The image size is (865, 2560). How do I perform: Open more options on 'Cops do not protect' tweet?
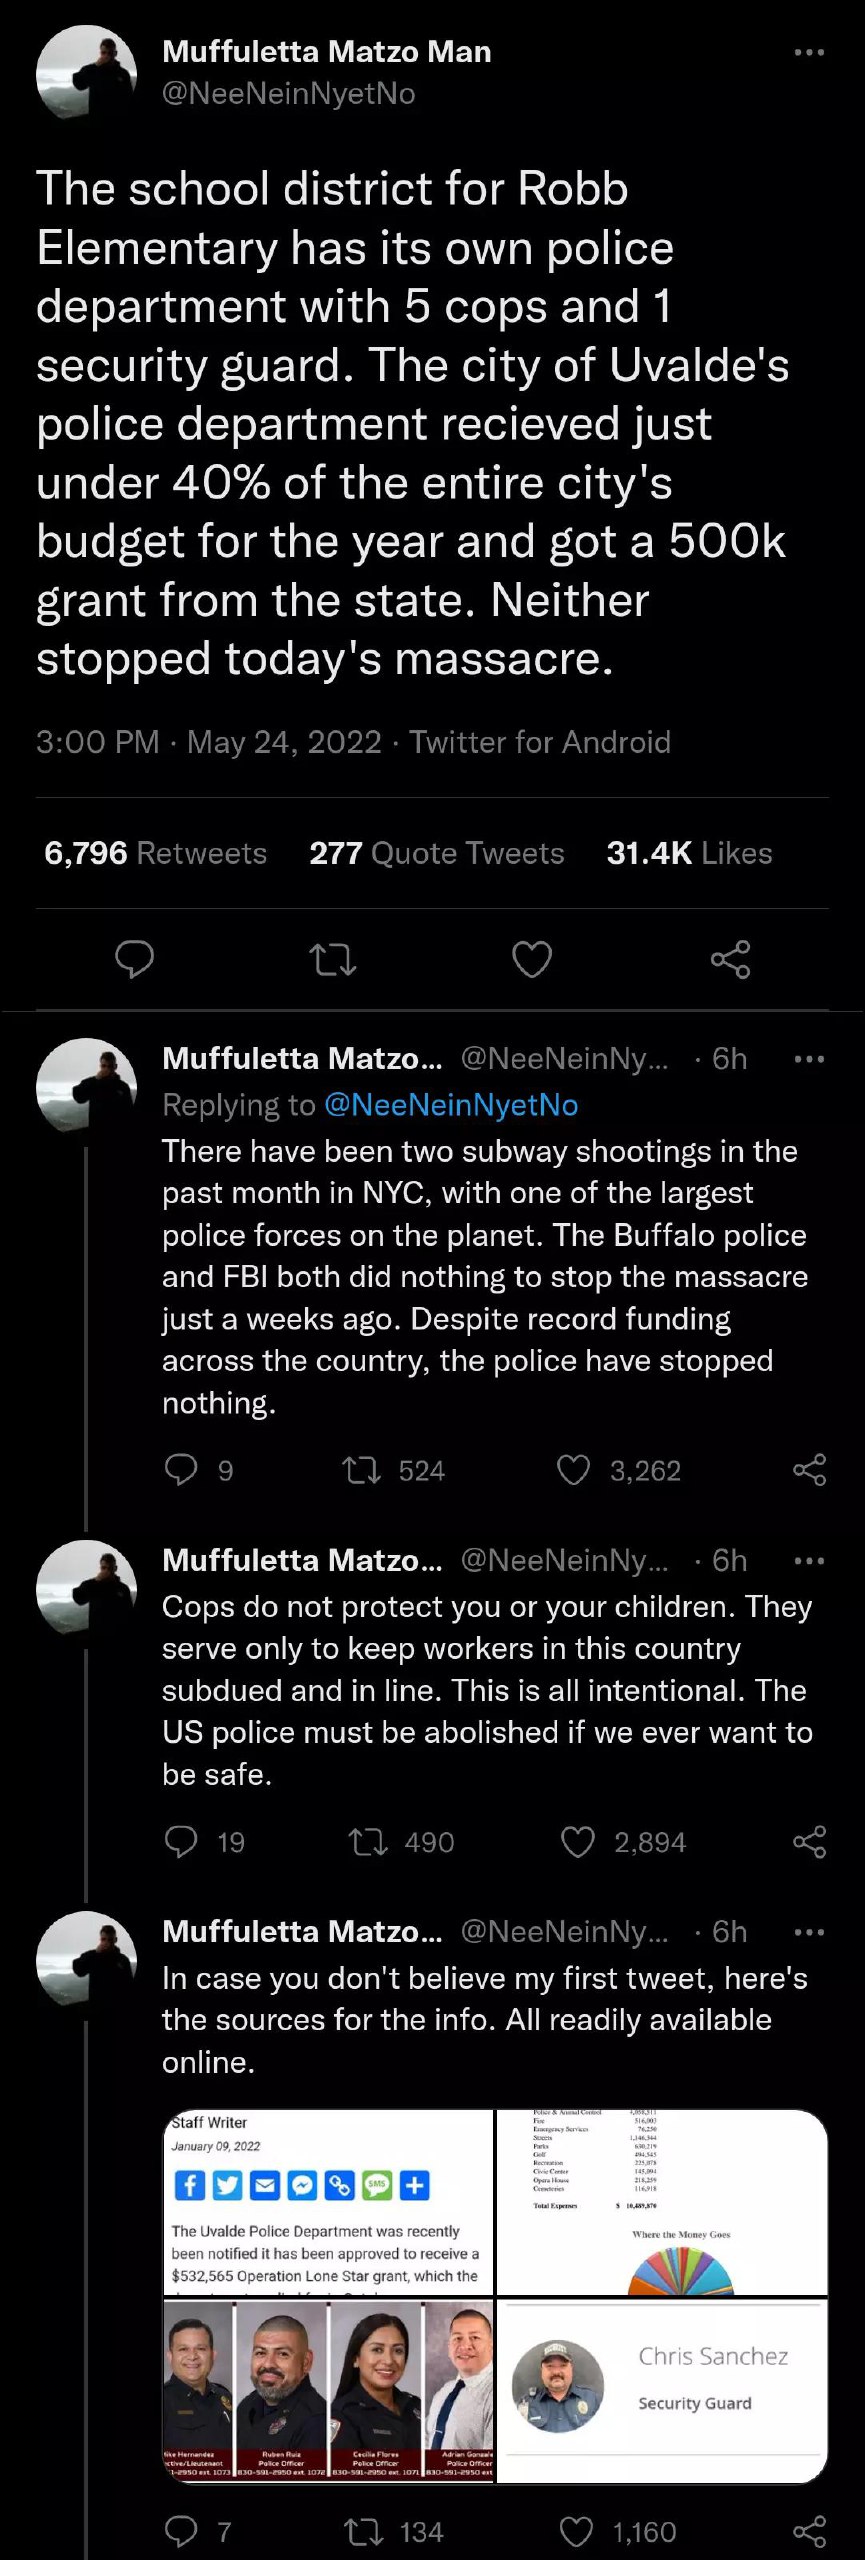(x=808, y=1561)
